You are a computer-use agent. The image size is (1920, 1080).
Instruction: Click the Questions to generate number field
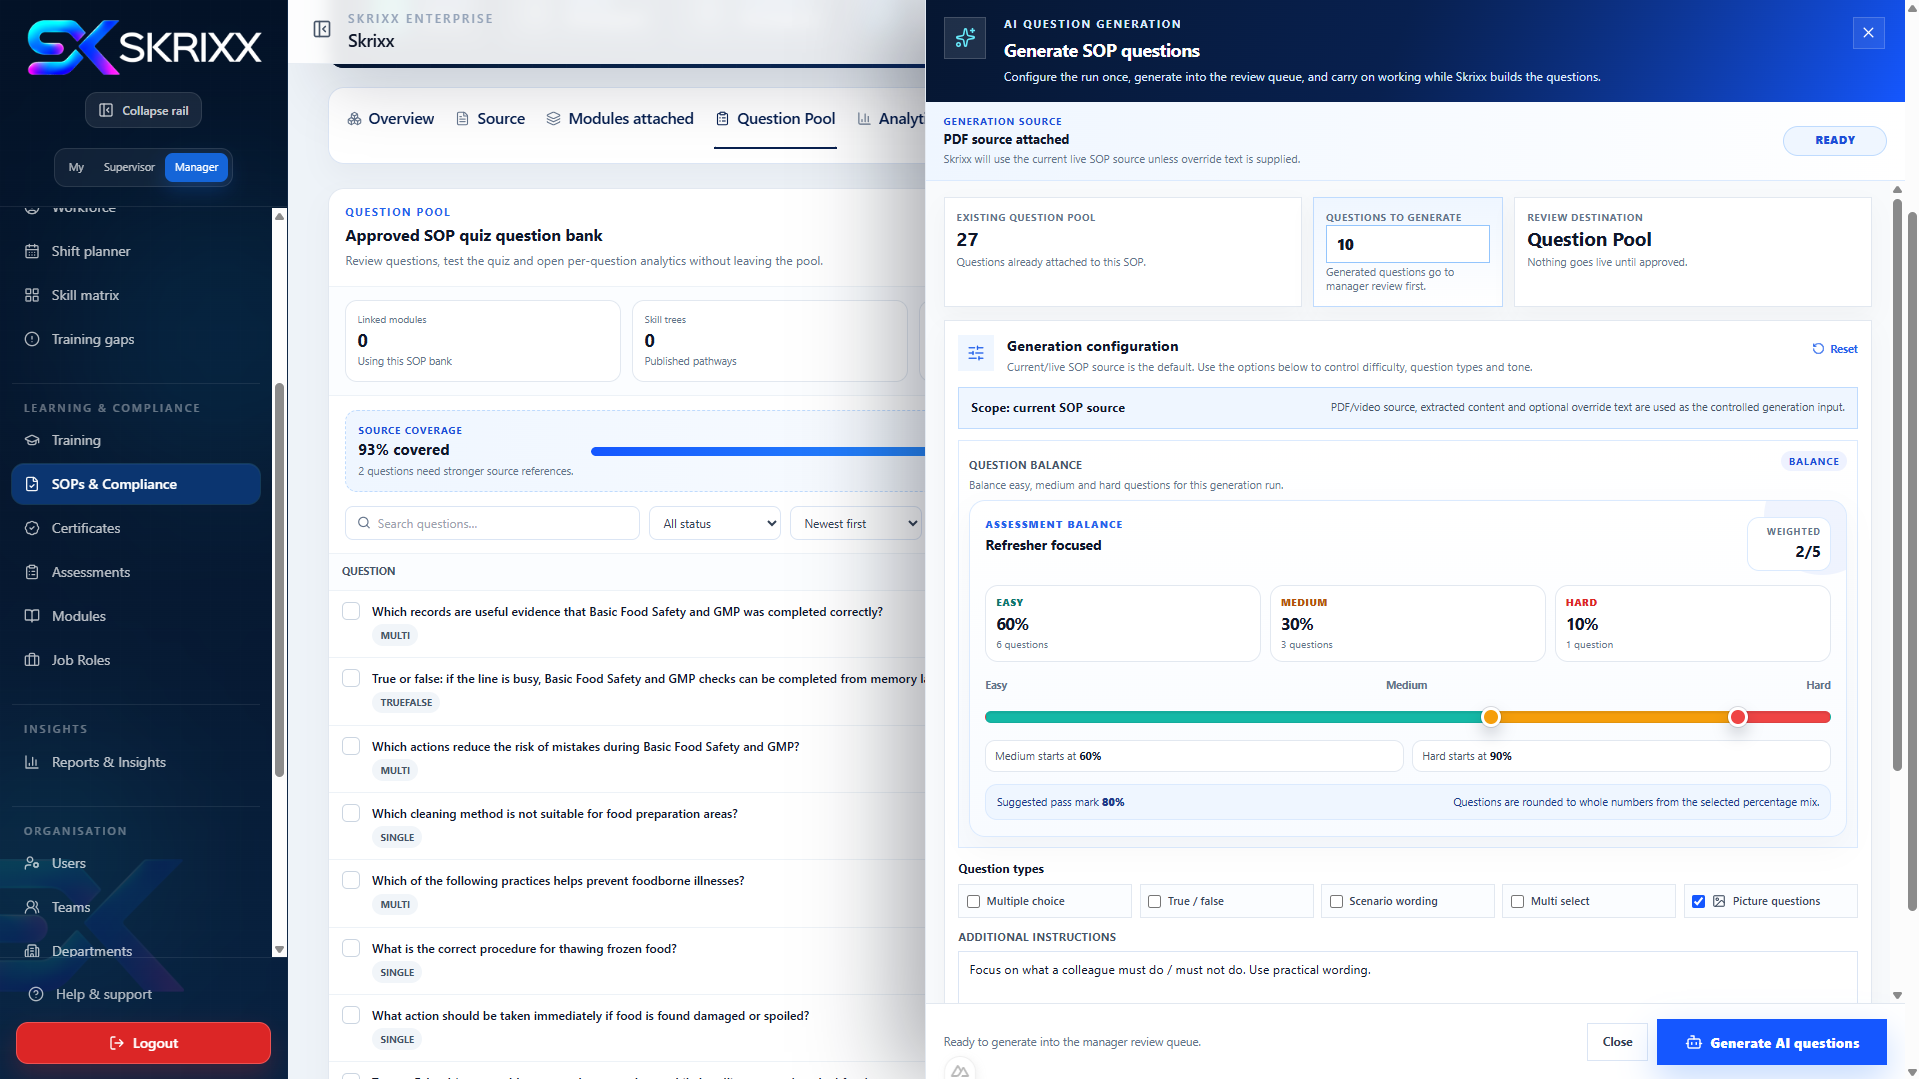1408,244
